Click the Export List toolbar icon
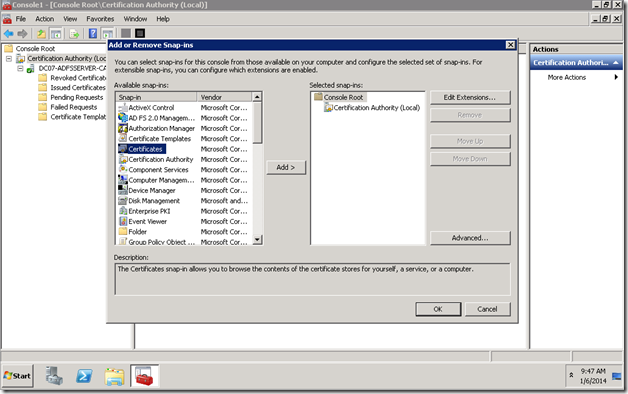The image size is (628, 394). pyautogui.click(x=74, y=34)
